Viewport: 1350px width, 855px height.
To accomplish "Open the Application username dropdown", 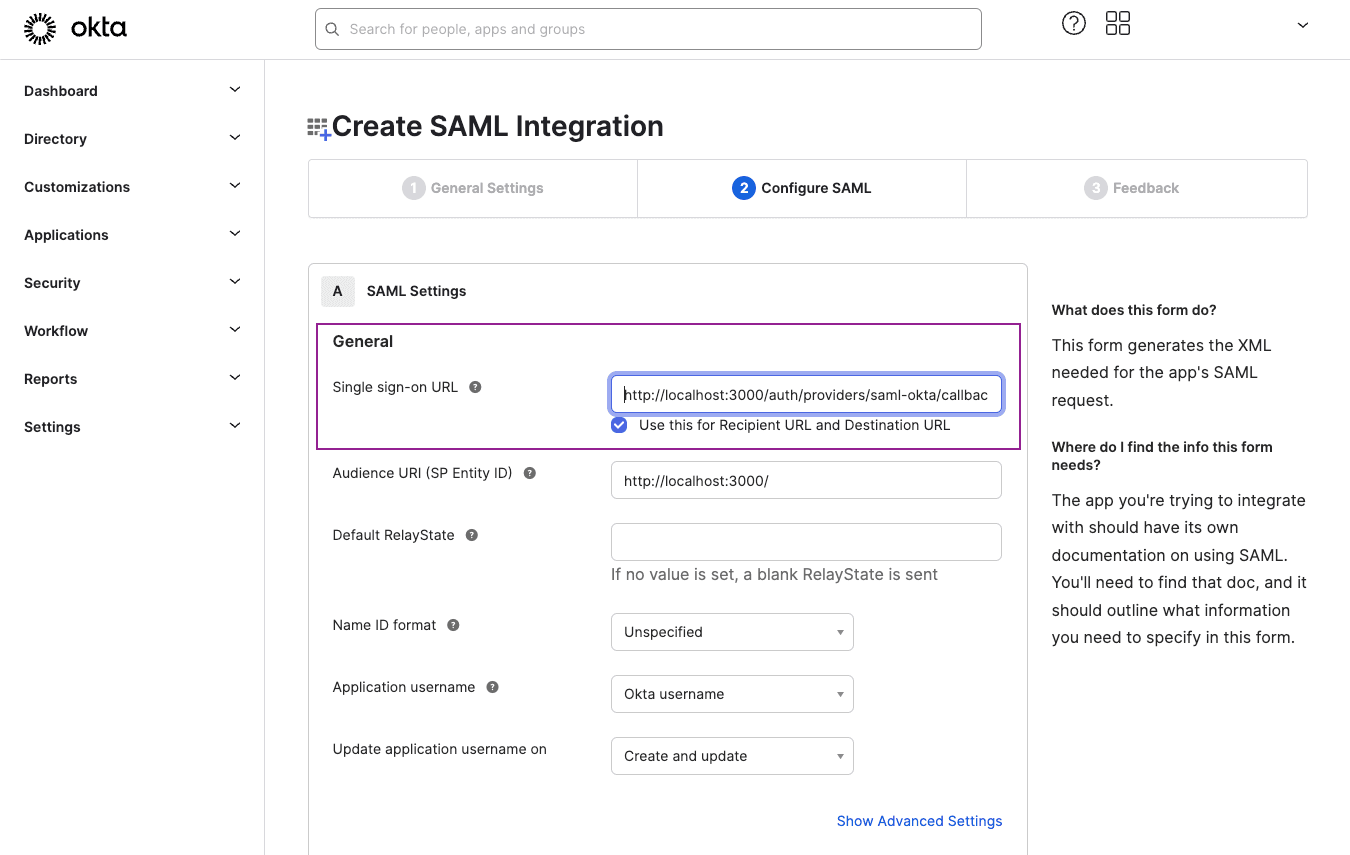I will pos(732,694).
